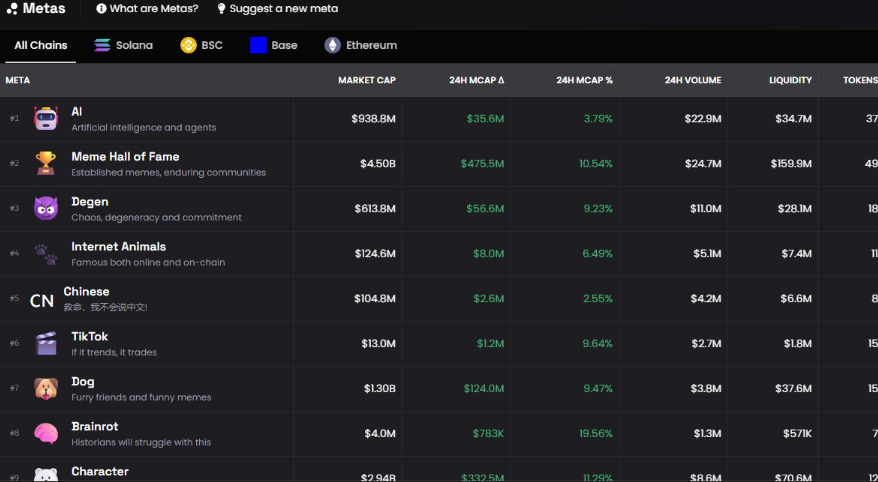Screen dimensions: 878x482
Task: Click the Ethereum diamond logo
Action: coord(333,45)
